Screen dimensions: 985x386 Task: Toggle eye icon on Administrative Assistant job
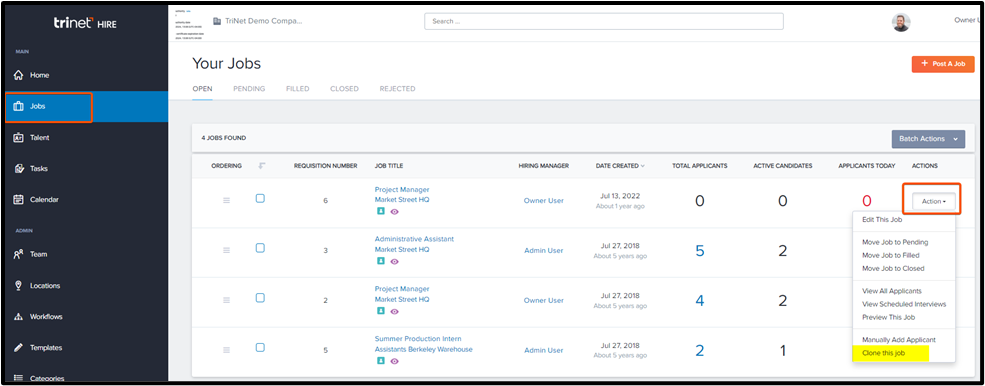pyautogui.click(x=395, y=262)
